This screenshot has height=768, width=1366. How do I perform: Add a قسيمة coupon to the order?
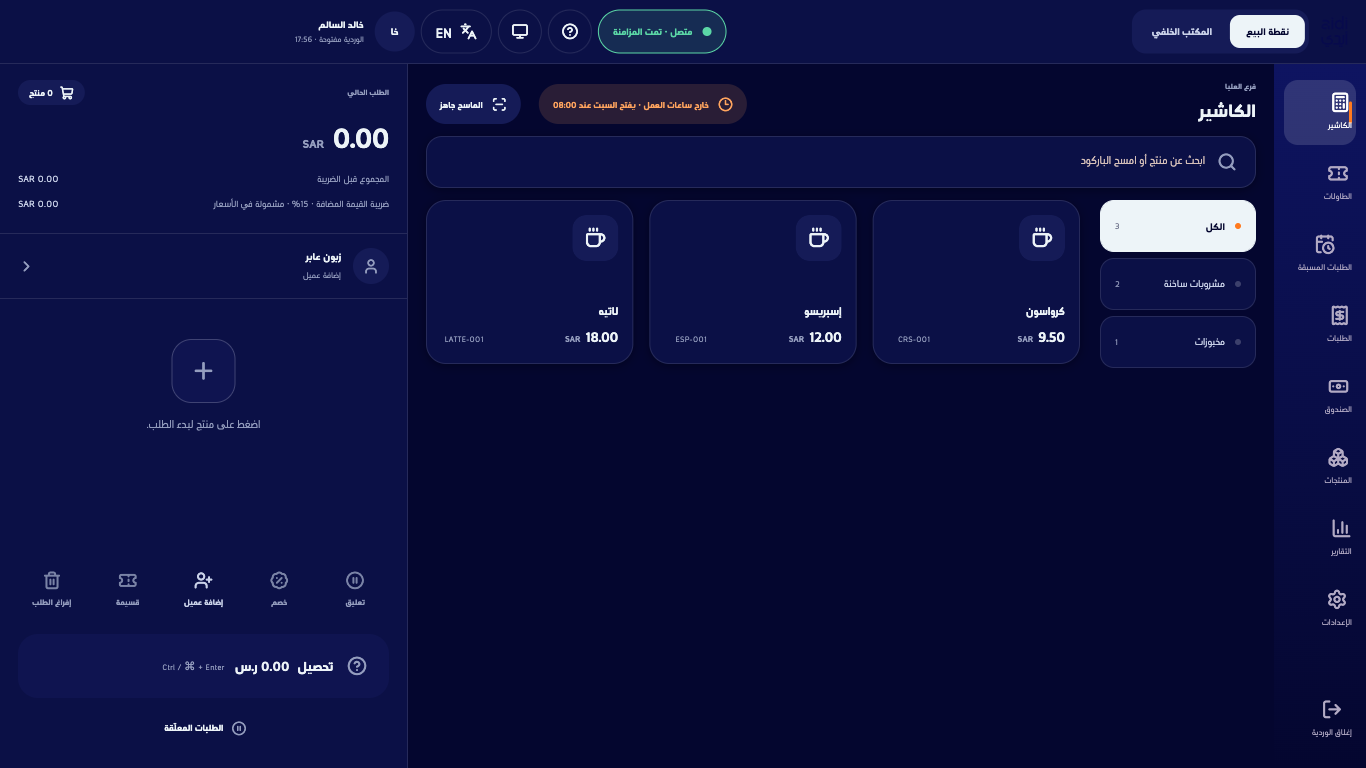tap(128, 589)
